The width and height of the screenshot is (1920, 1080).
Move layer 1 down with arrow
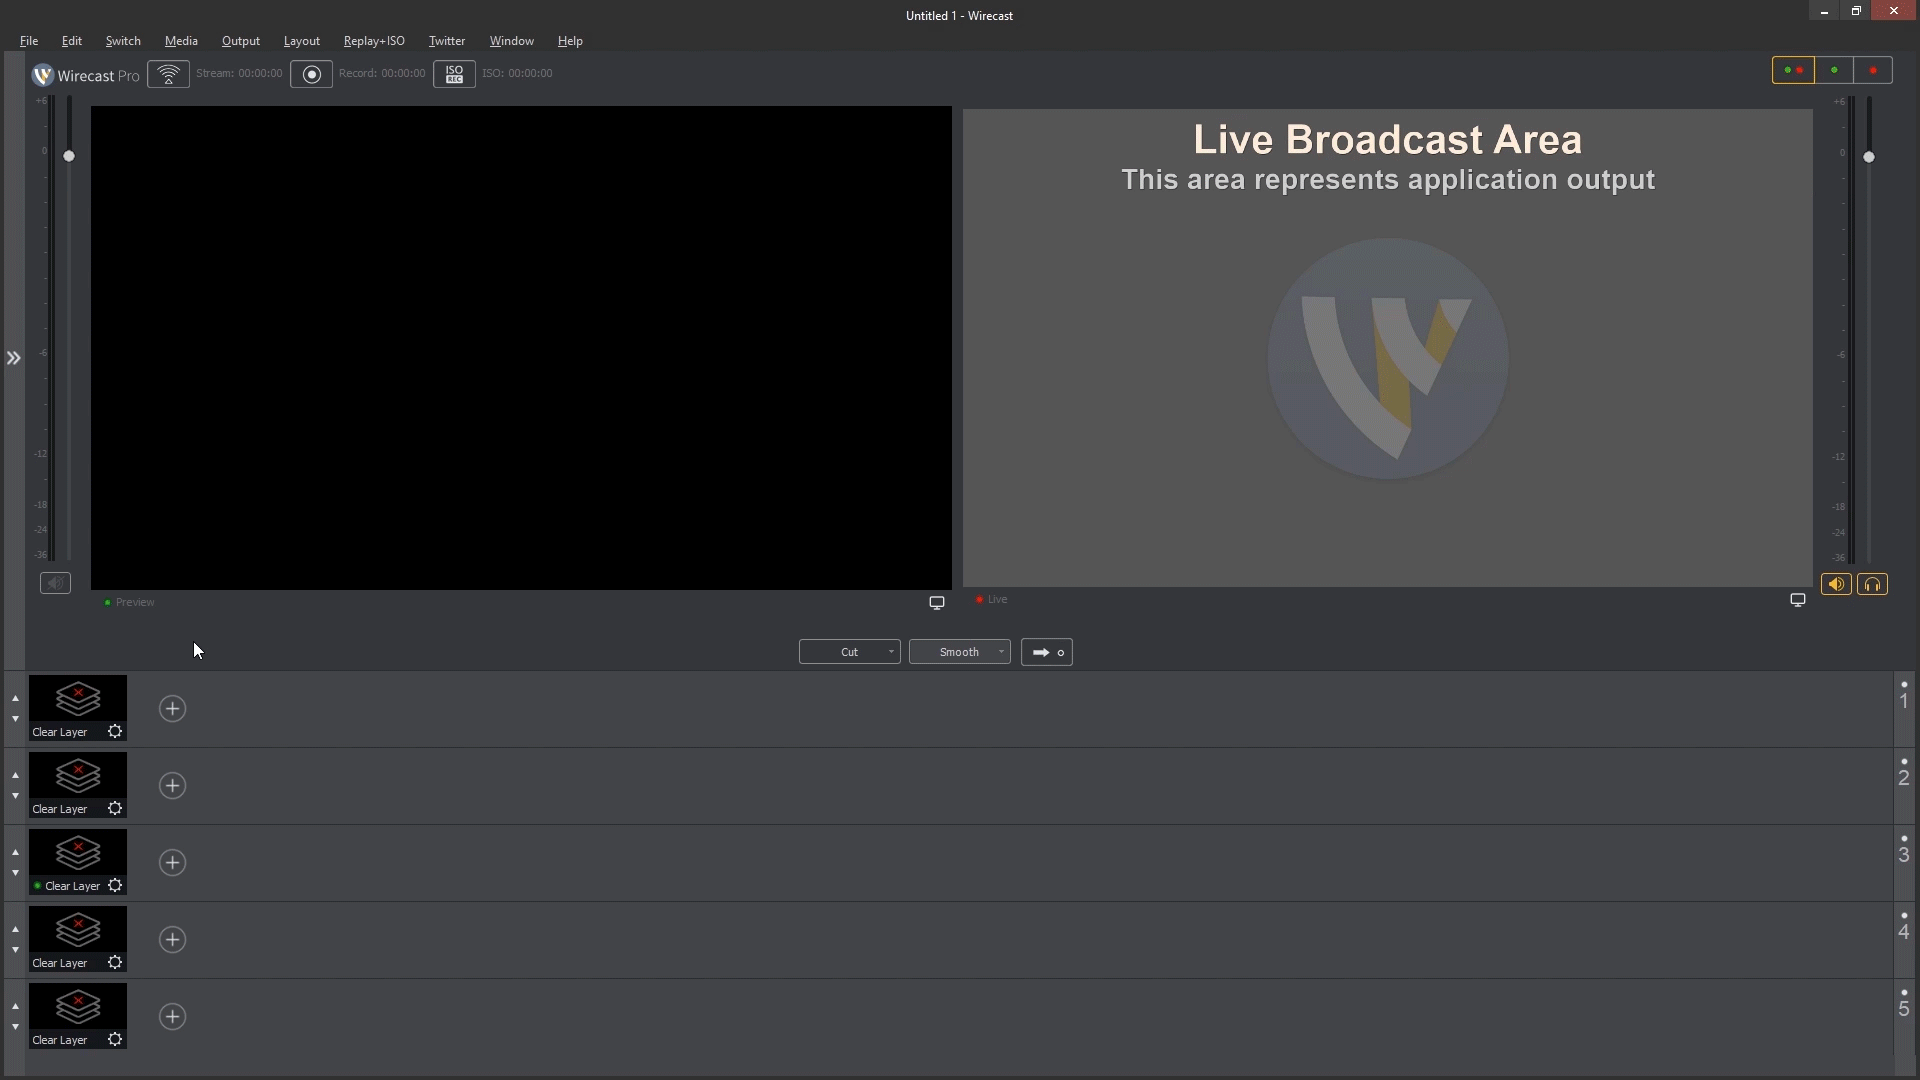15,719
